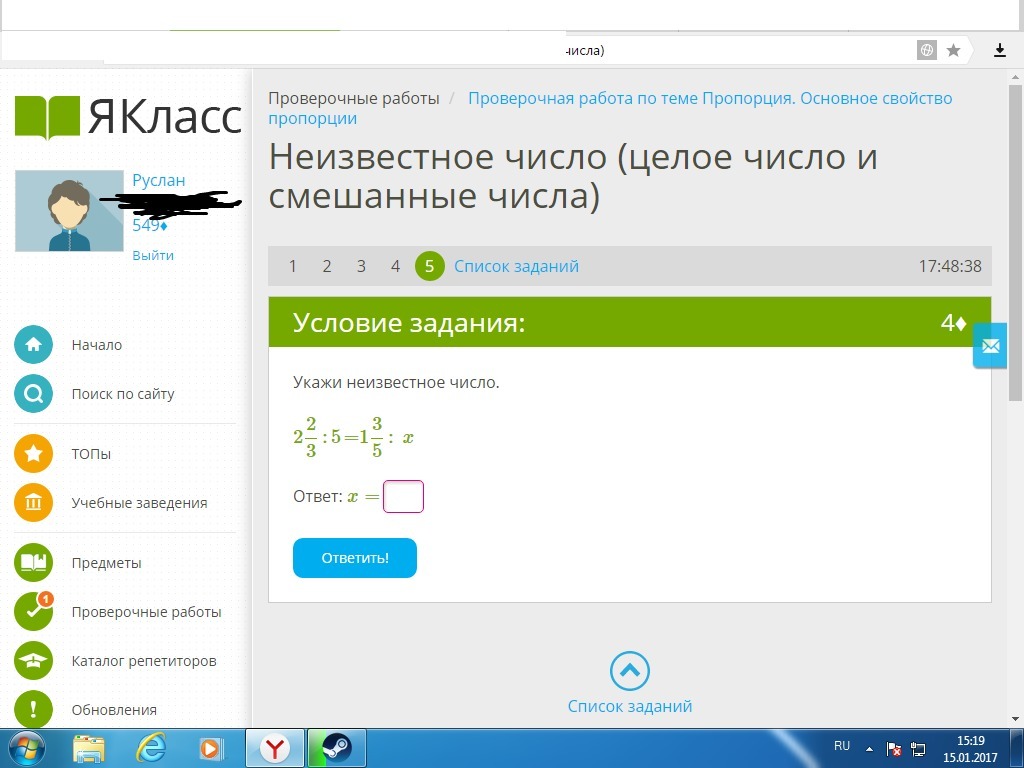Click the Каталог репетиторов menu label

coord(144,661)
